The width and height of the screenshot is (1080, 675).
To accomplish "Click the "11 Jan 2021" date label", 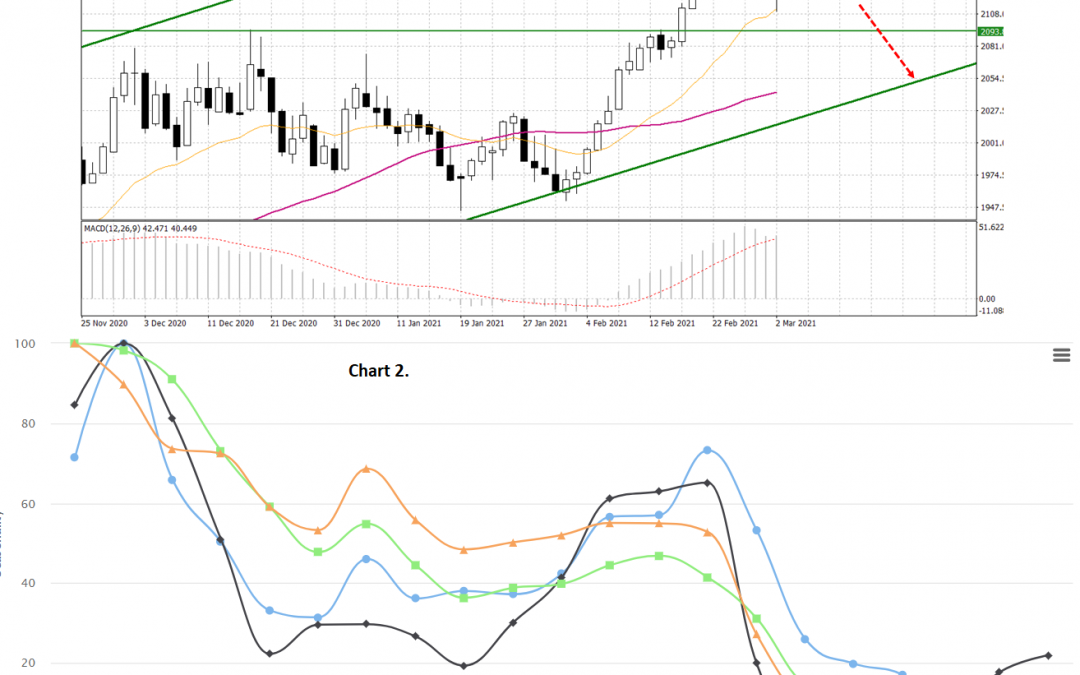I will 419,323.
